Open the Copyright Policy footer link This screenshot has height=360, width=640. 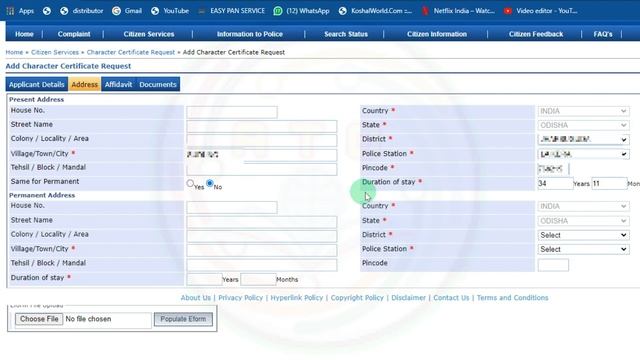pyautogui.click(x=357, y=298)
